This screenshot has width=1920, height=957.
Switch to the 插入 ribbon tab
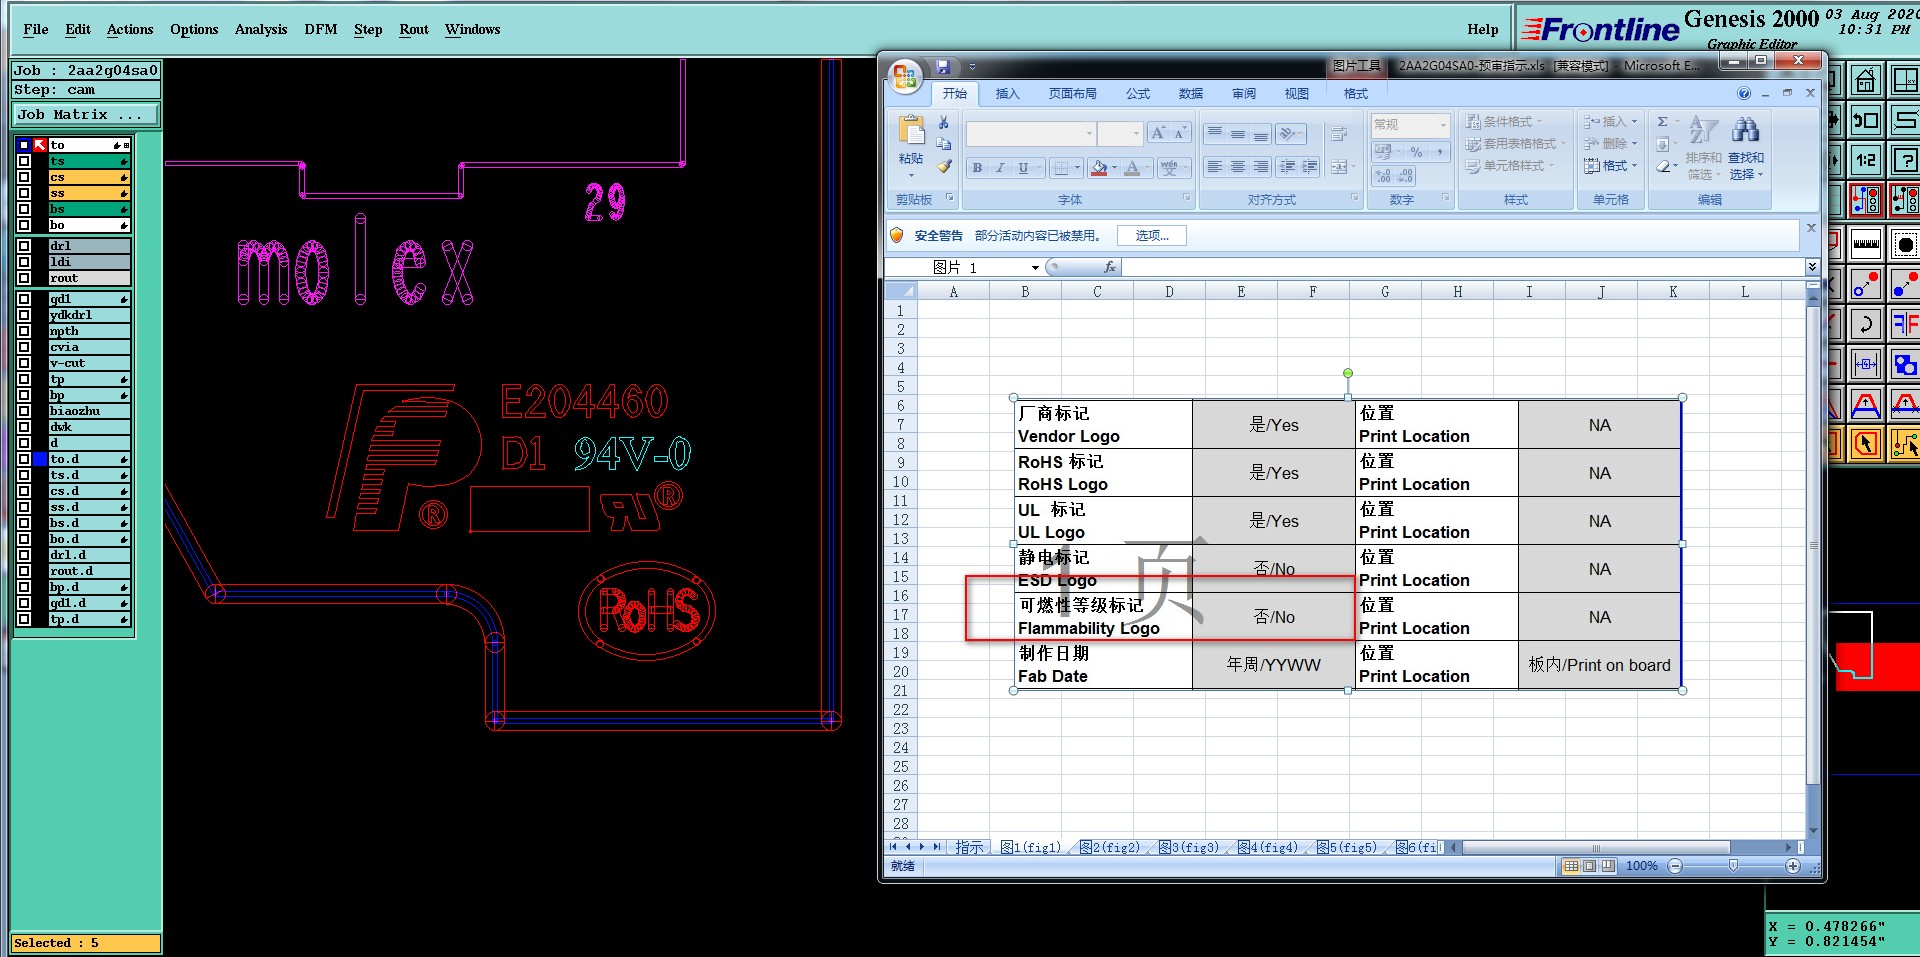[x=1007, y=93]
